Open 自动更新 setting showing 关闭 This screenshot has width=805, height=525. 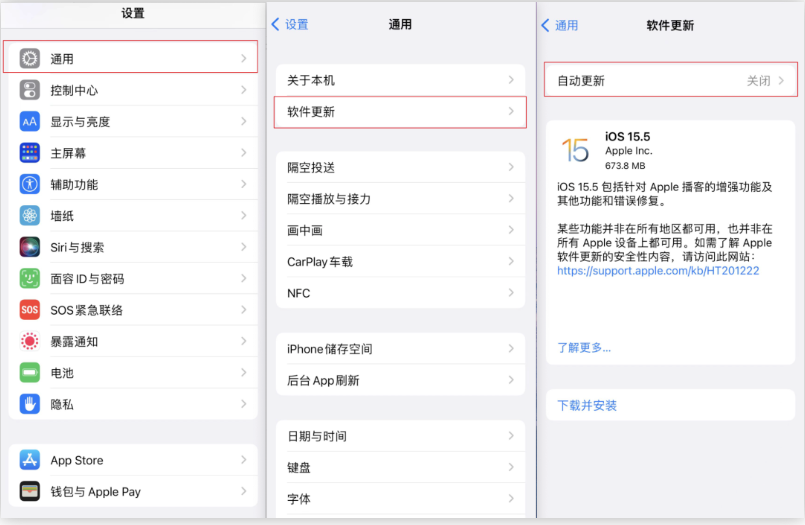point(670,80)
